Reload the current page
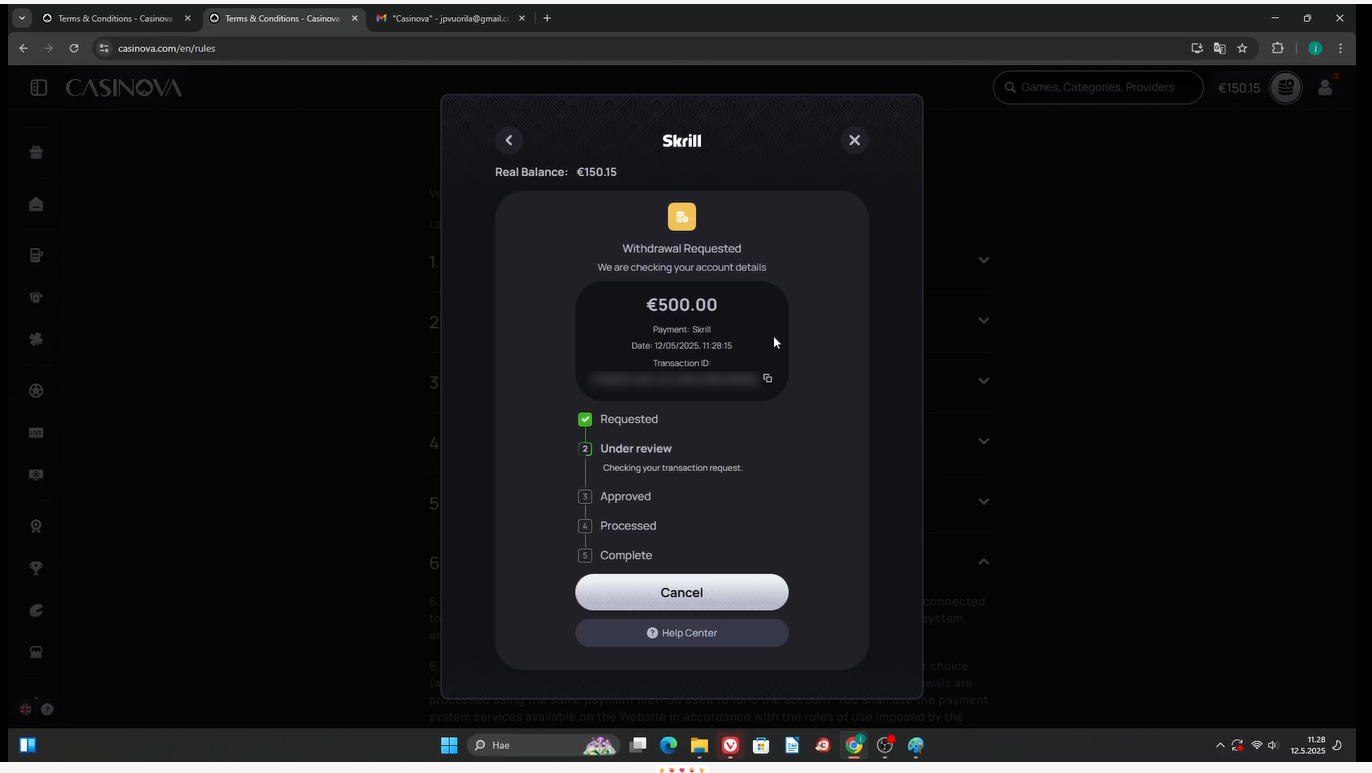Image resolution: width=1372 pixels, height=773 pixels. point(74,48)
